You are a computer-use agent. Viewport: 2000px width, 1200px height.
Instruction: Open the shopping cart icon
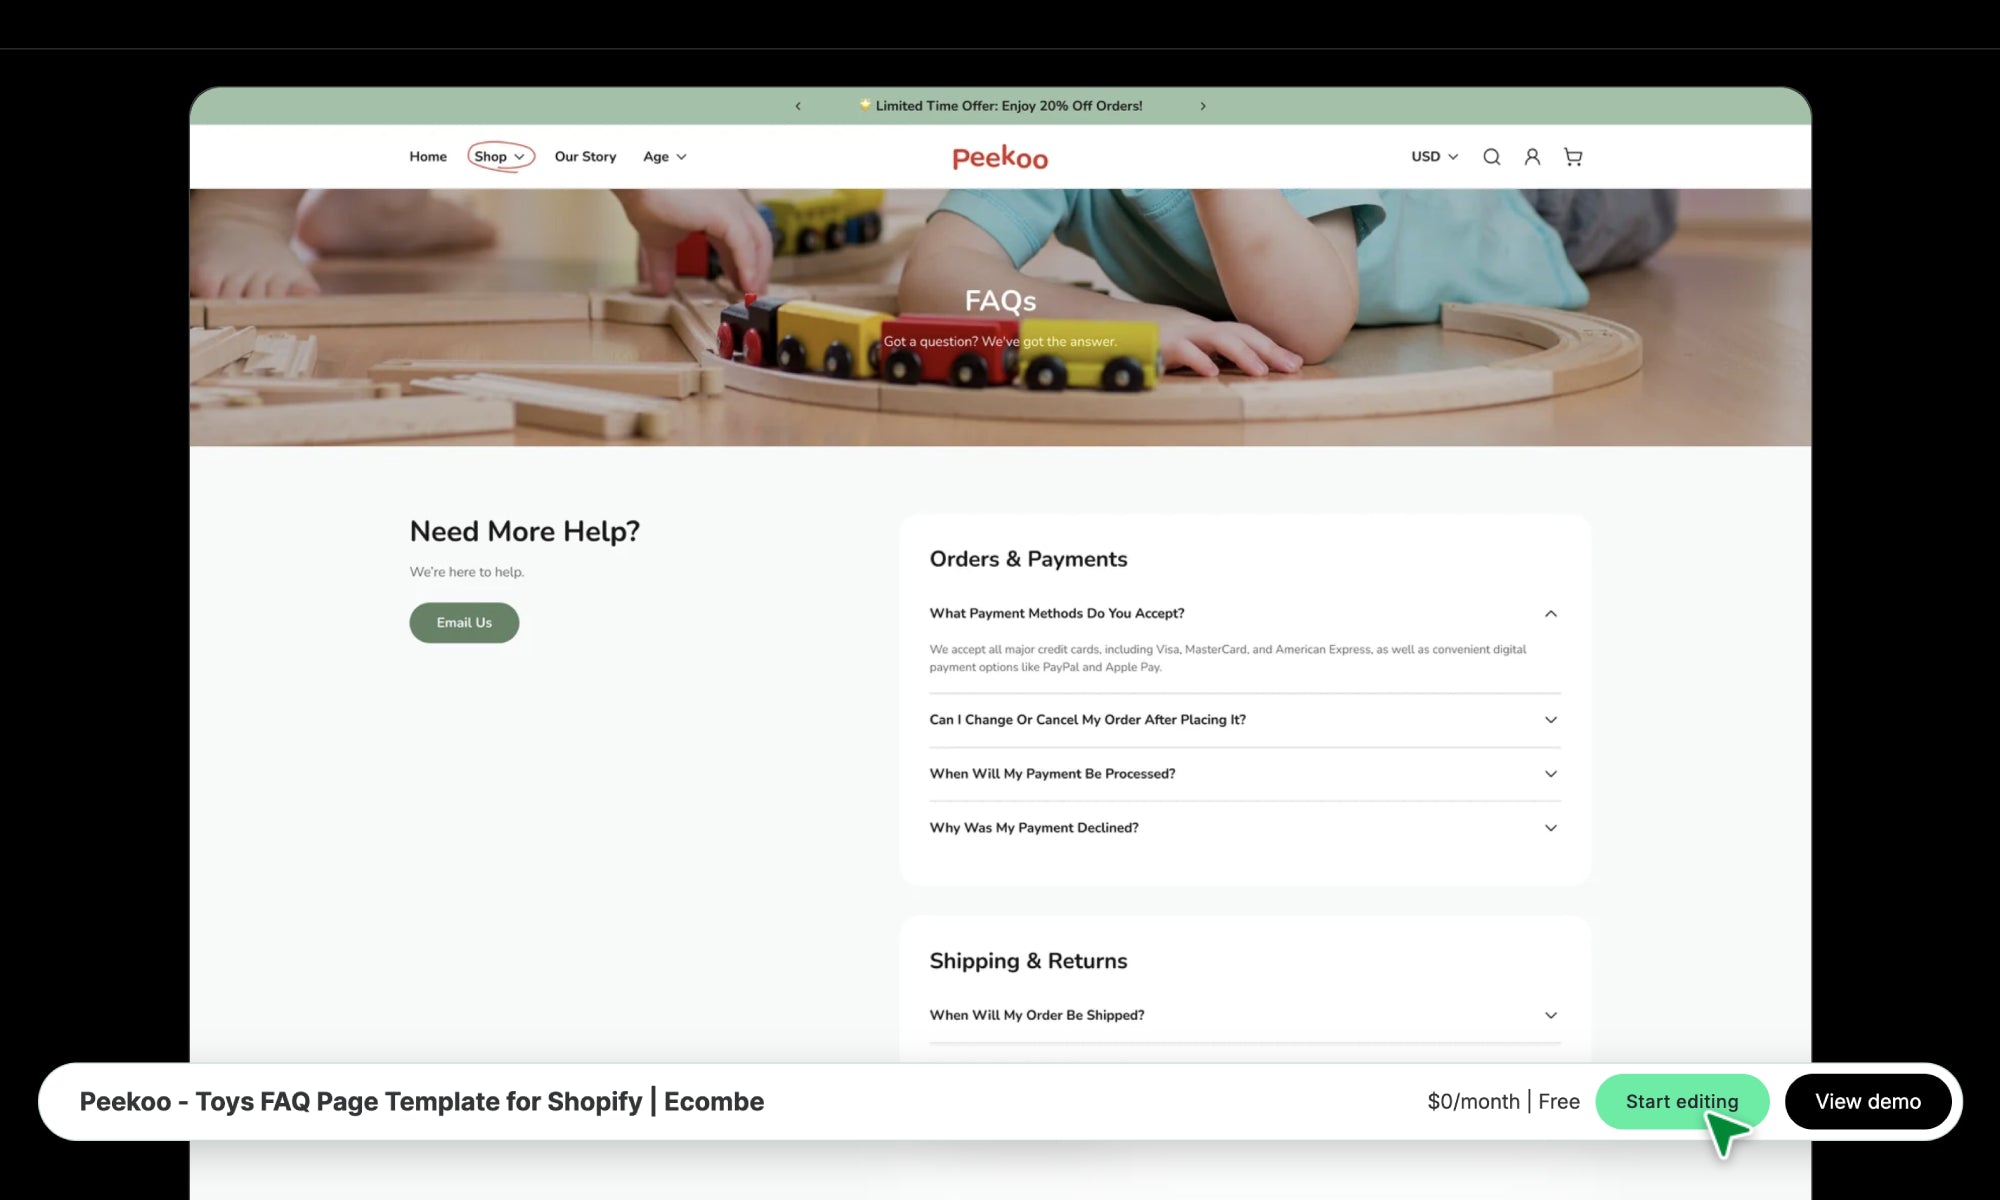[x=1573, y=157]
